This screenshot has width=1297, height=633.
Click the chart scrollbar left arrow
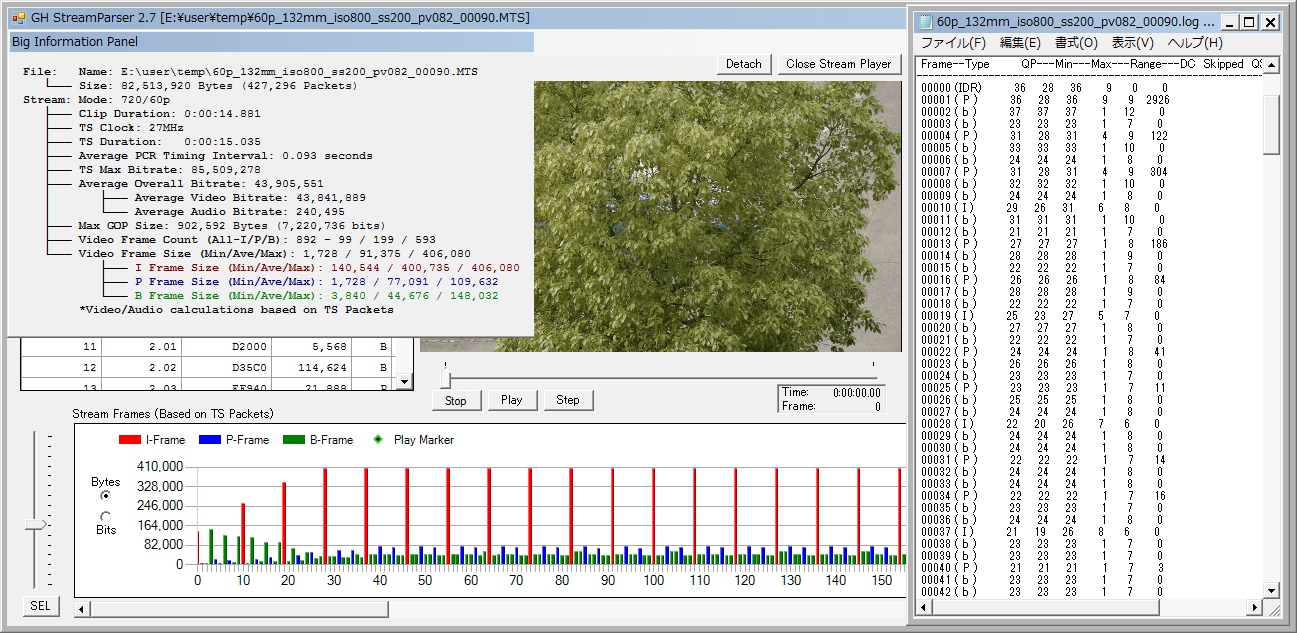click(x=82, y=608)
